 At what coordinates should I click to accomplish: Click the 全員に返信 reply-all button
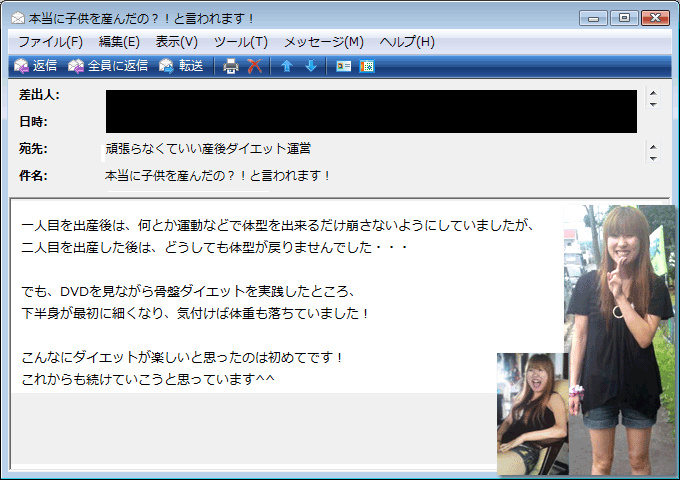tap(108, 66)
